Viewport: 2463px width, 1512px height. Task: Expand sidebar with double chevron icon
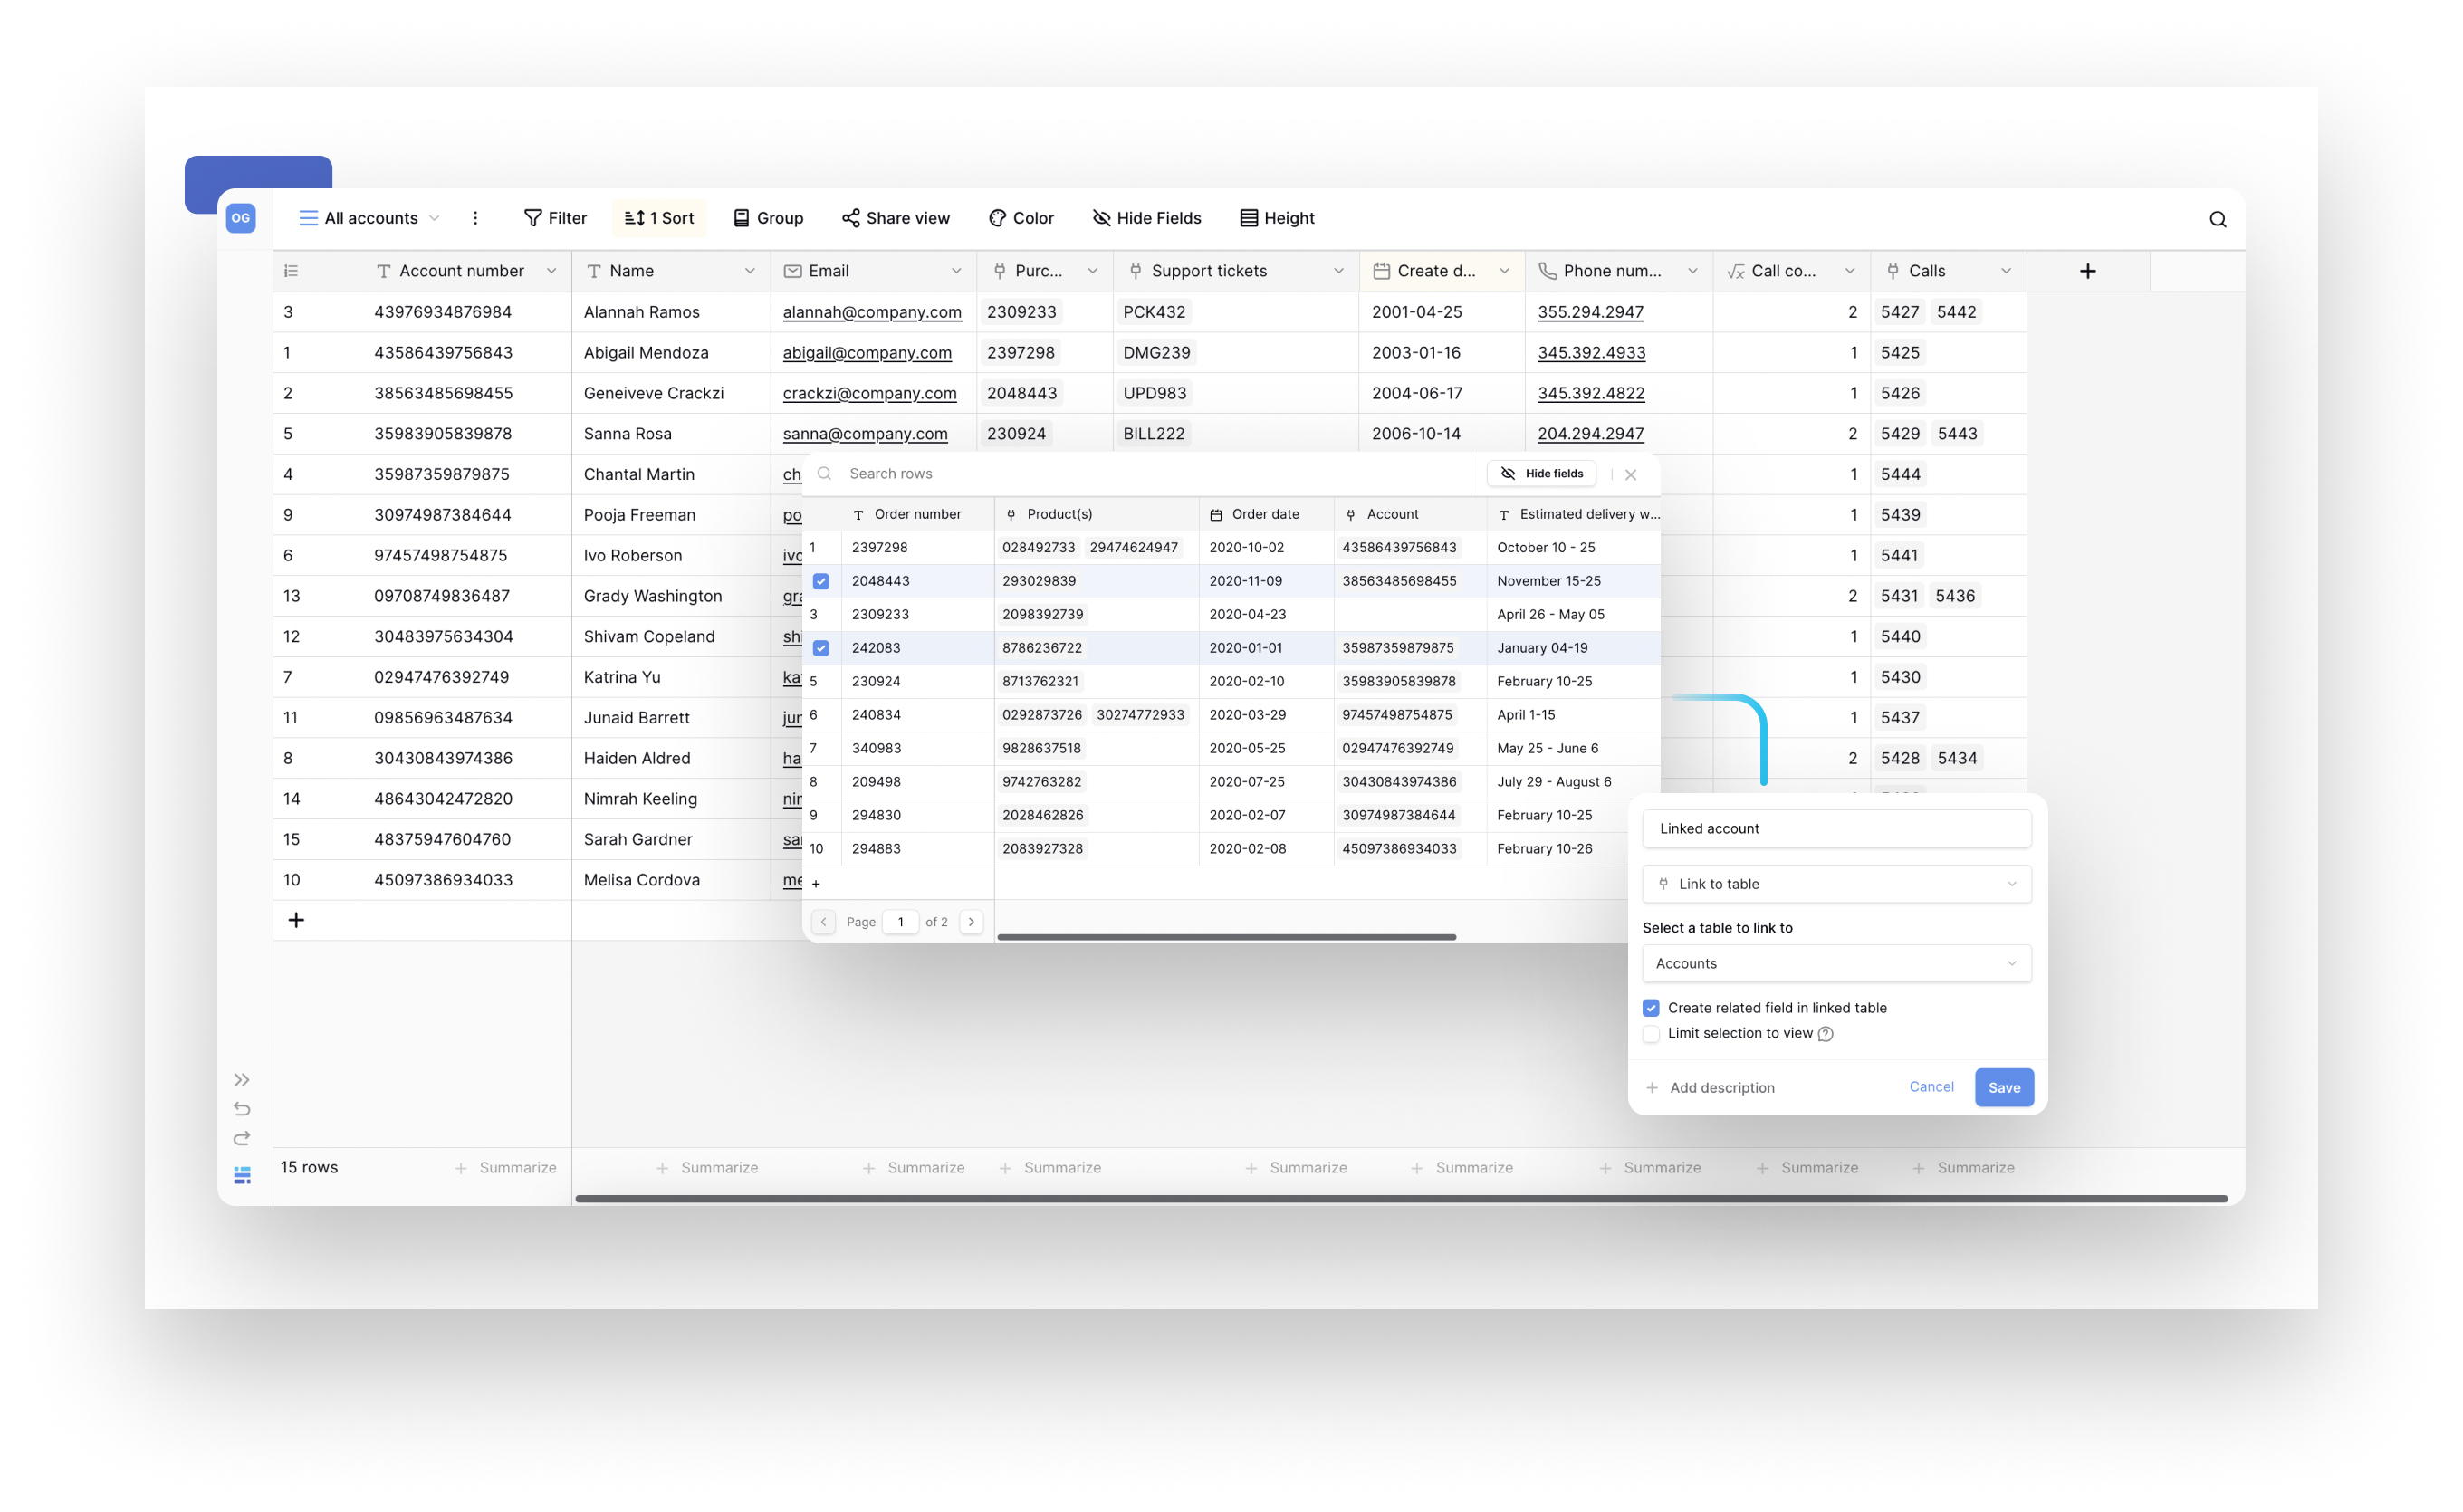(242, 1079)
